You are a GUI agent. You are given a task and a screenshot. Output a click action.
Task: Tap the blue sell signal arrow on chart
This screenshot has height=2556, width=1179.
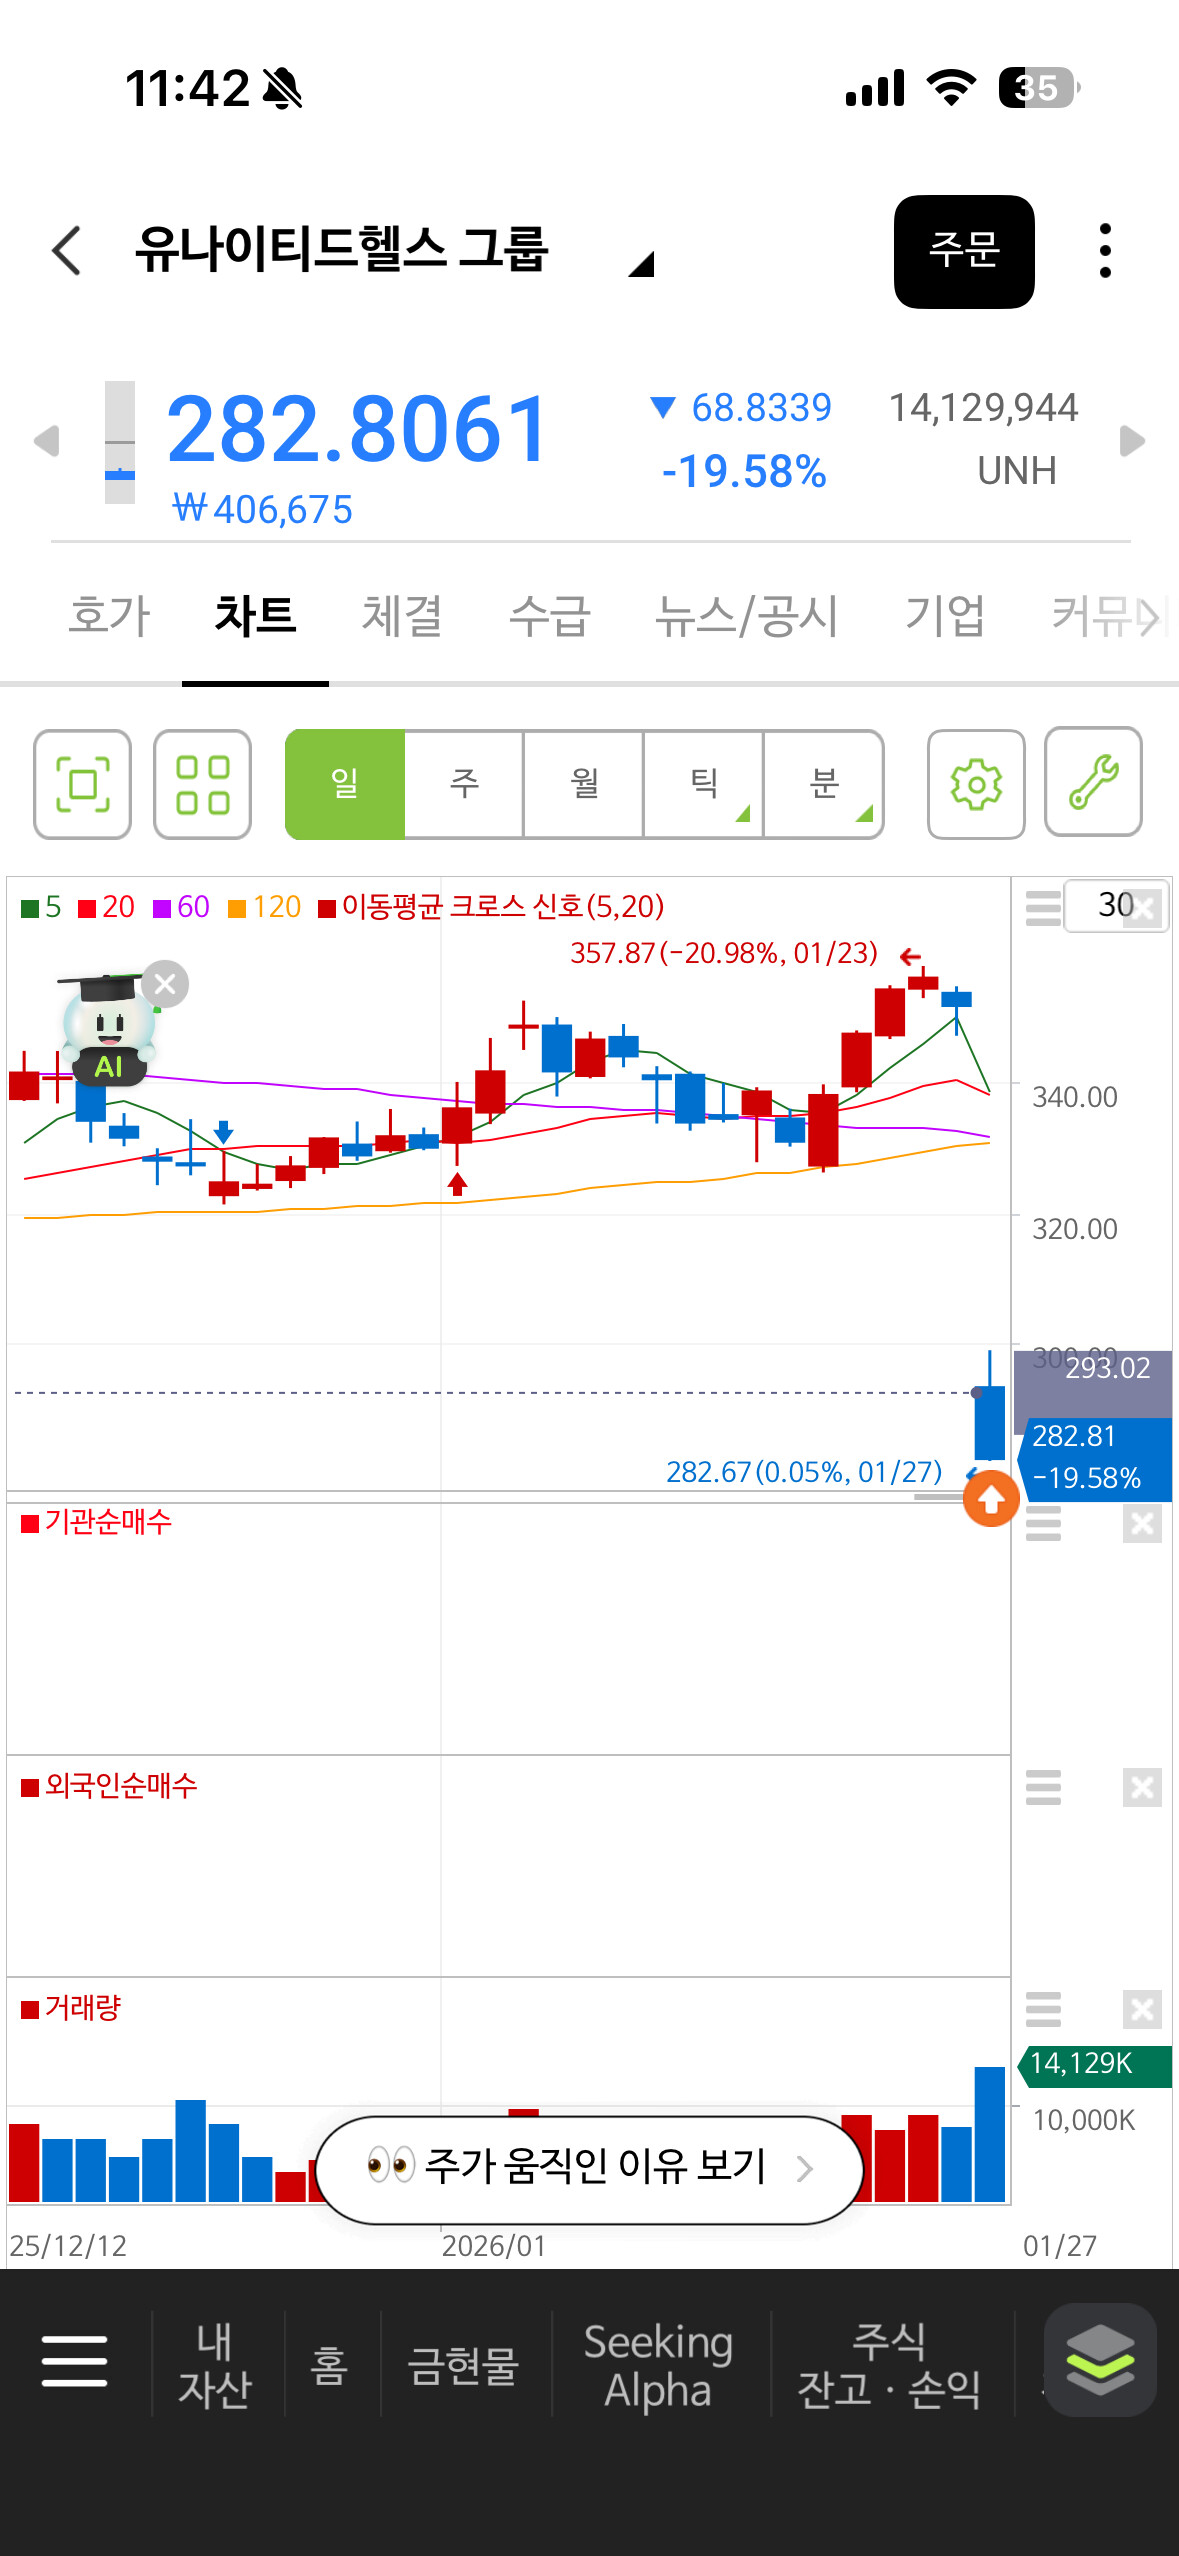pyautogui.click(x=224, y=1132)
